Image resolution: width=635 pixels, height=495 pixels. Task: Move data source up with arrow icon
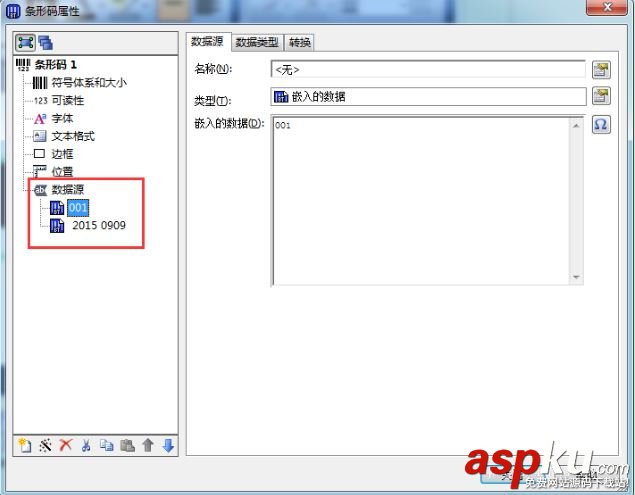coord(148,445)
